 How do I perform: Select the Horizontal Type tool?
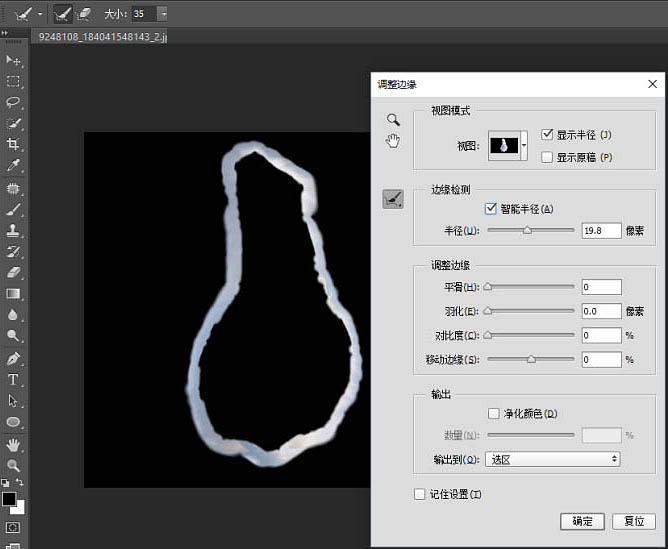[14, 380]
